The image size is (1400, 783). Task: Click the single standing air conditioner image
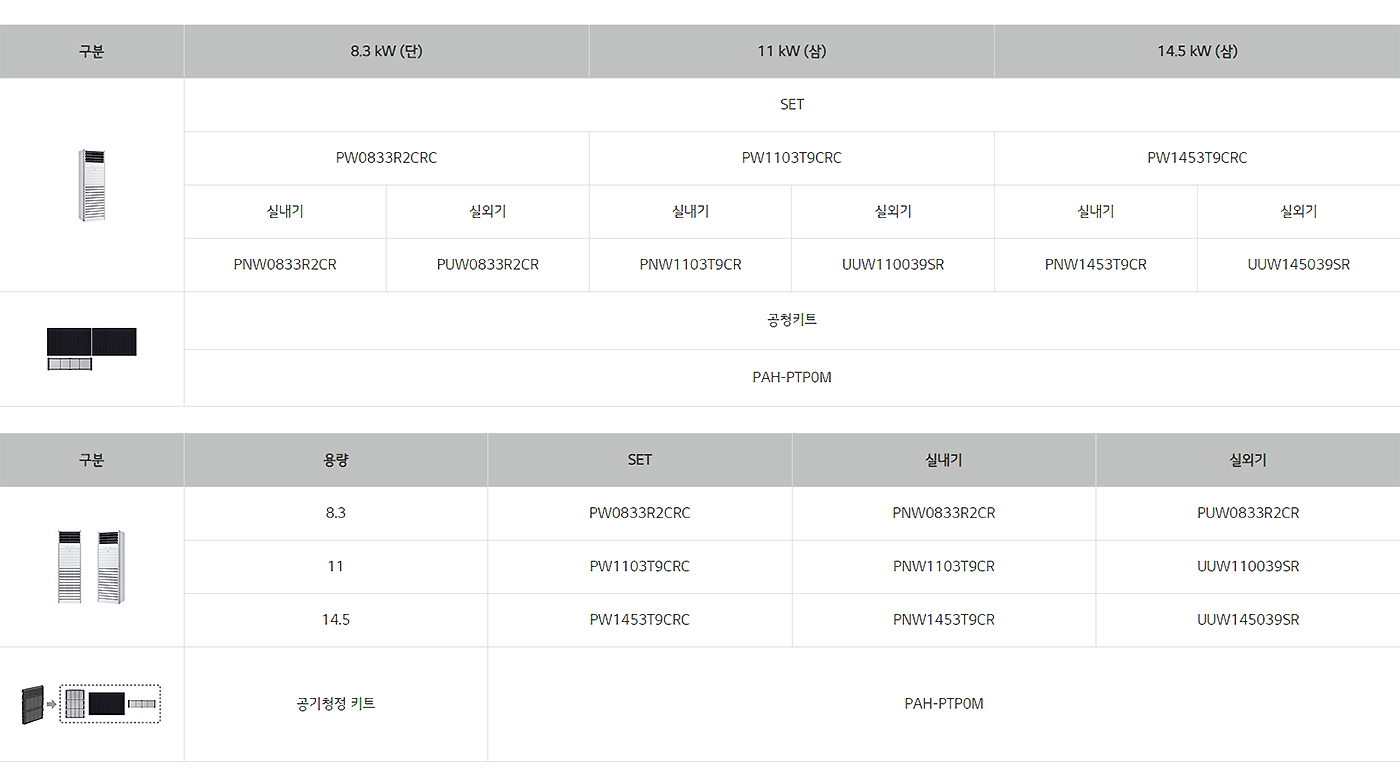tap(92, 186)
